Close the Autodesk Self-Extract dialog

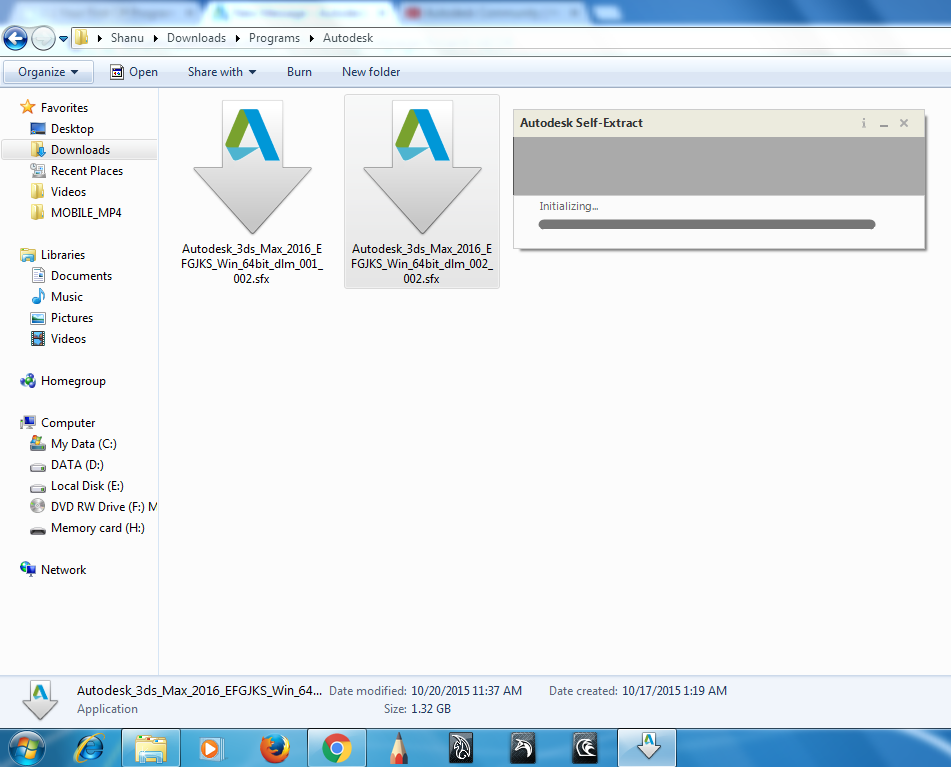(904, 123)
